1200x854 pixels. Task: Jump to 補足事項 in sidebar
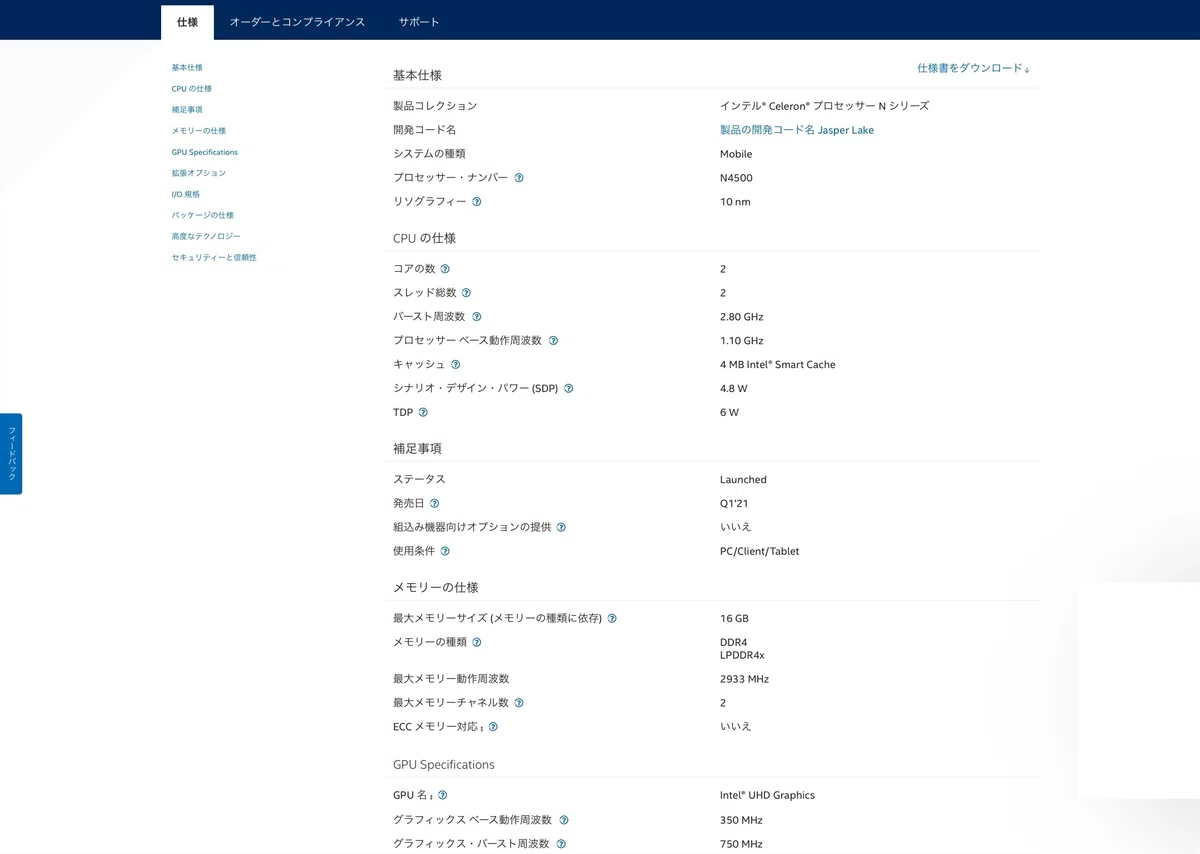(x=187, y=110)
